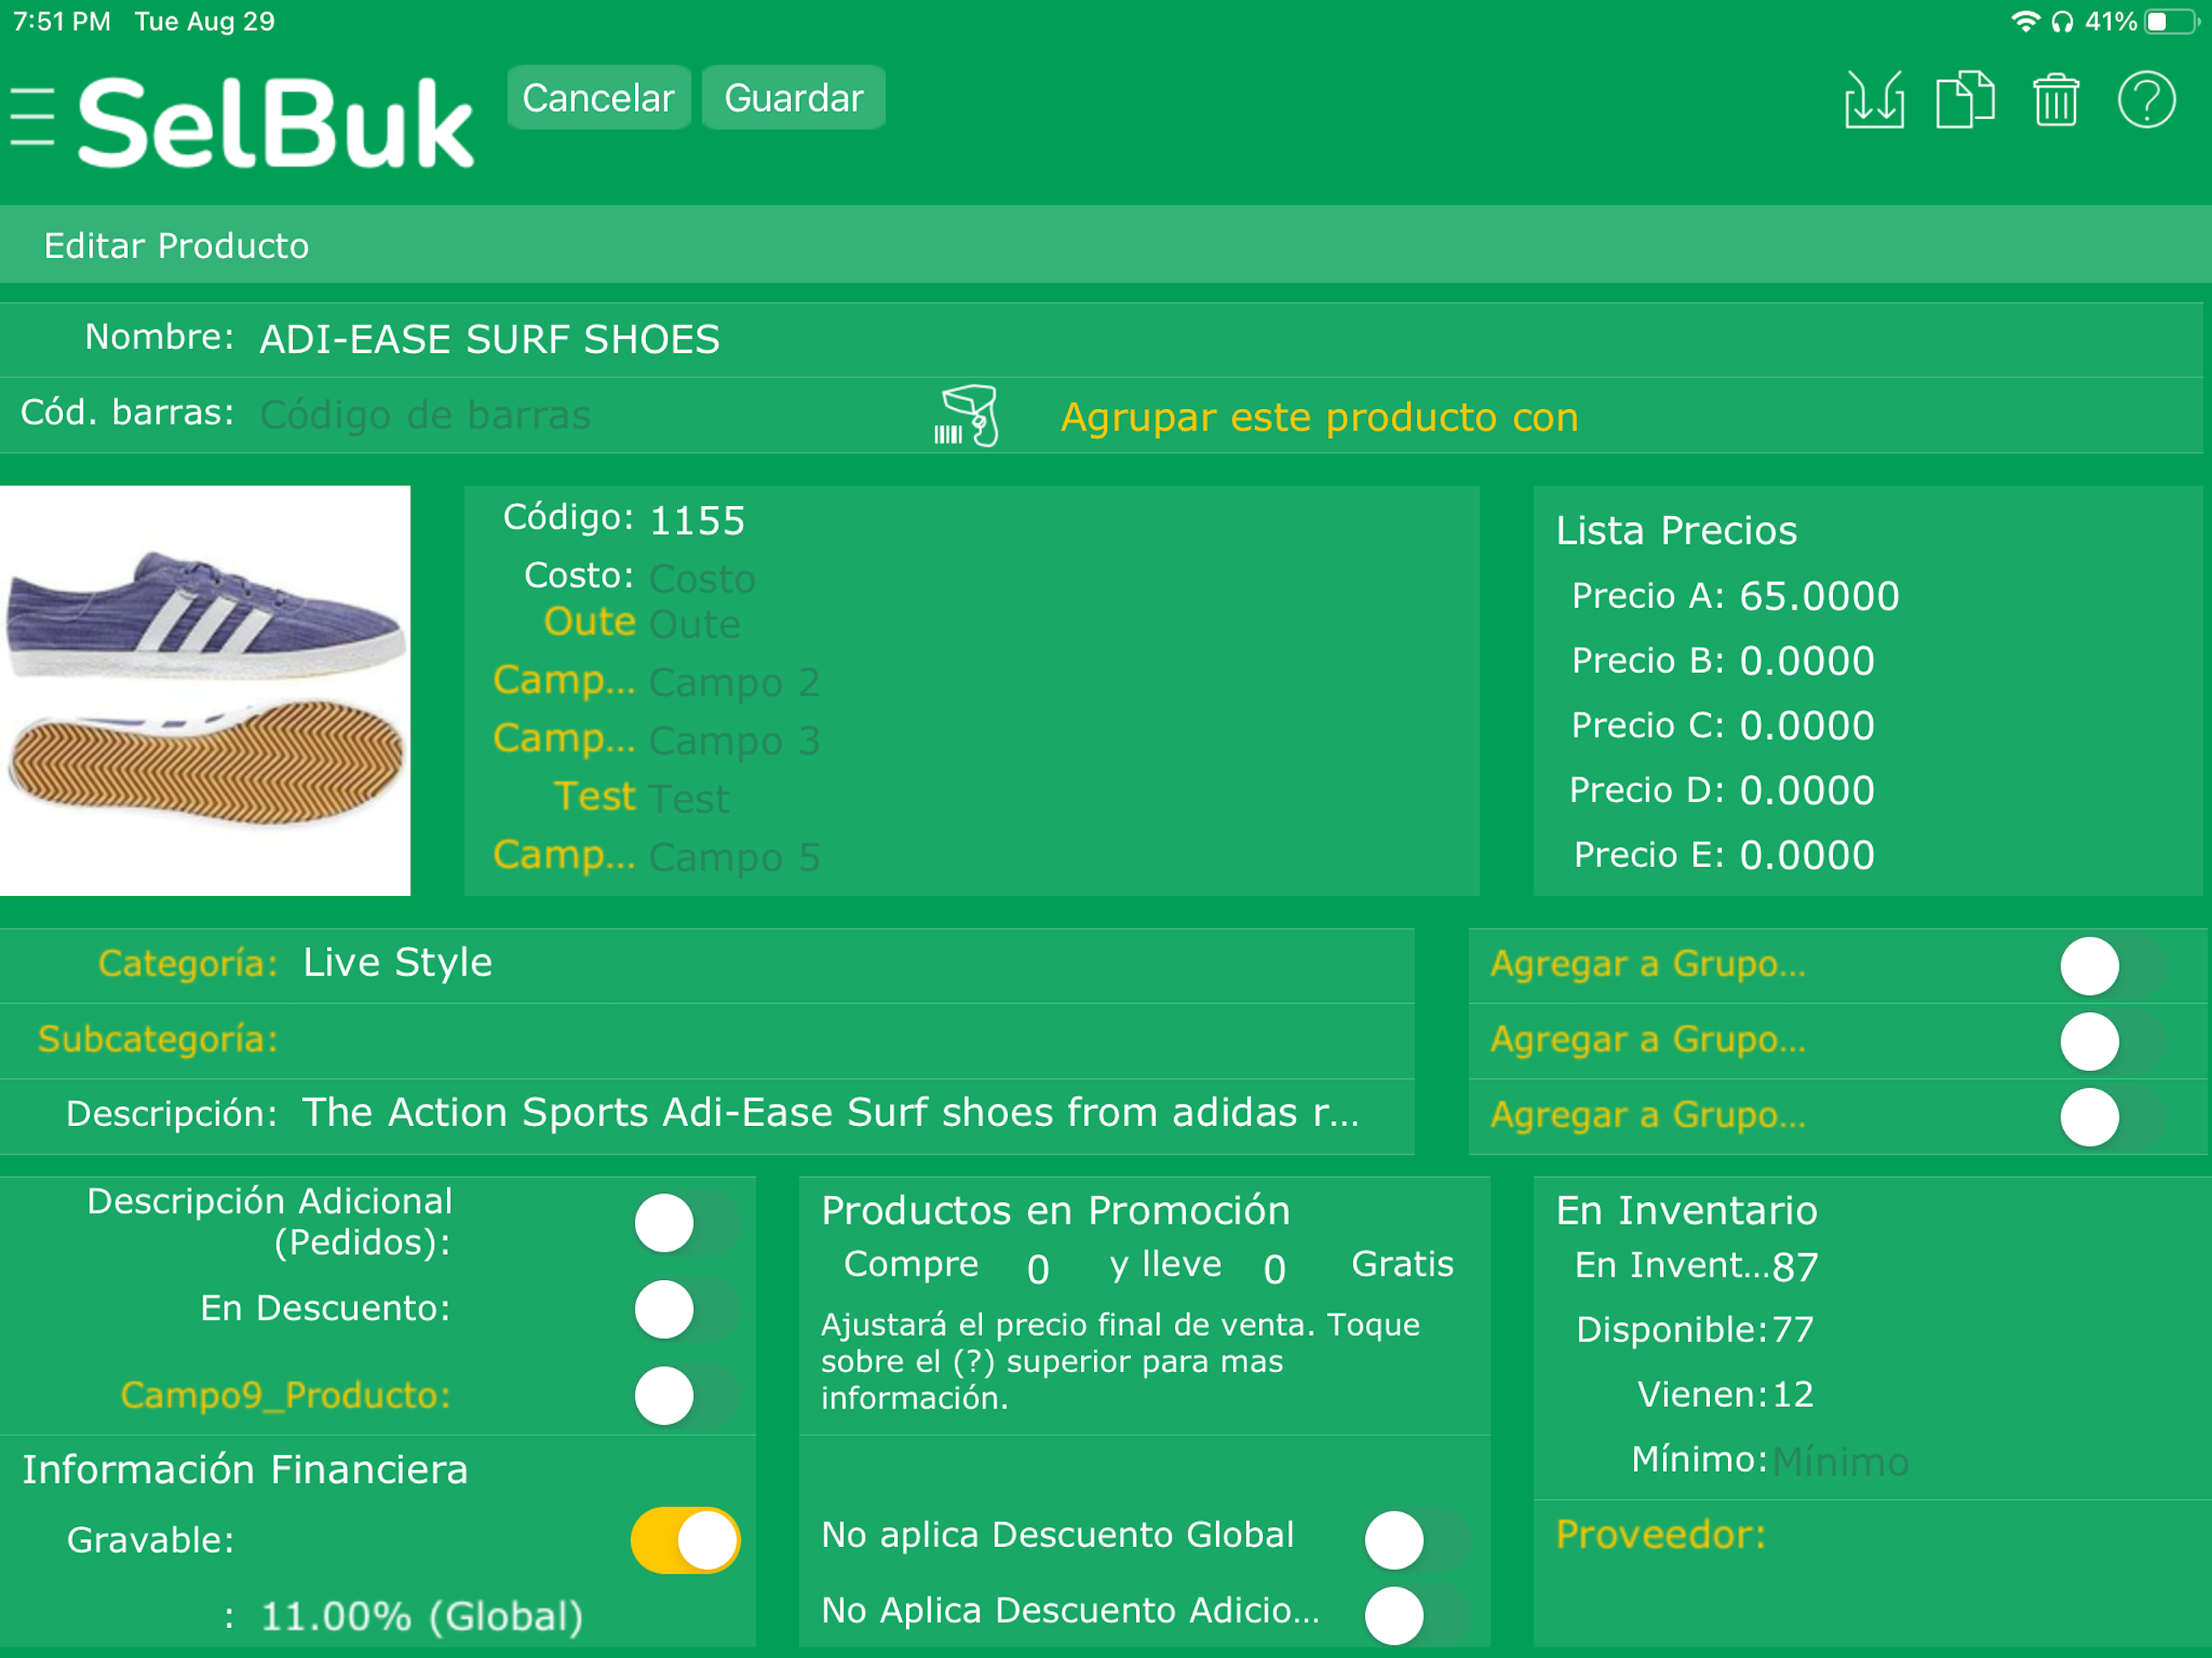Focus the Costo input field
2212x1658 pixels.
click(x=1060, y=579)
